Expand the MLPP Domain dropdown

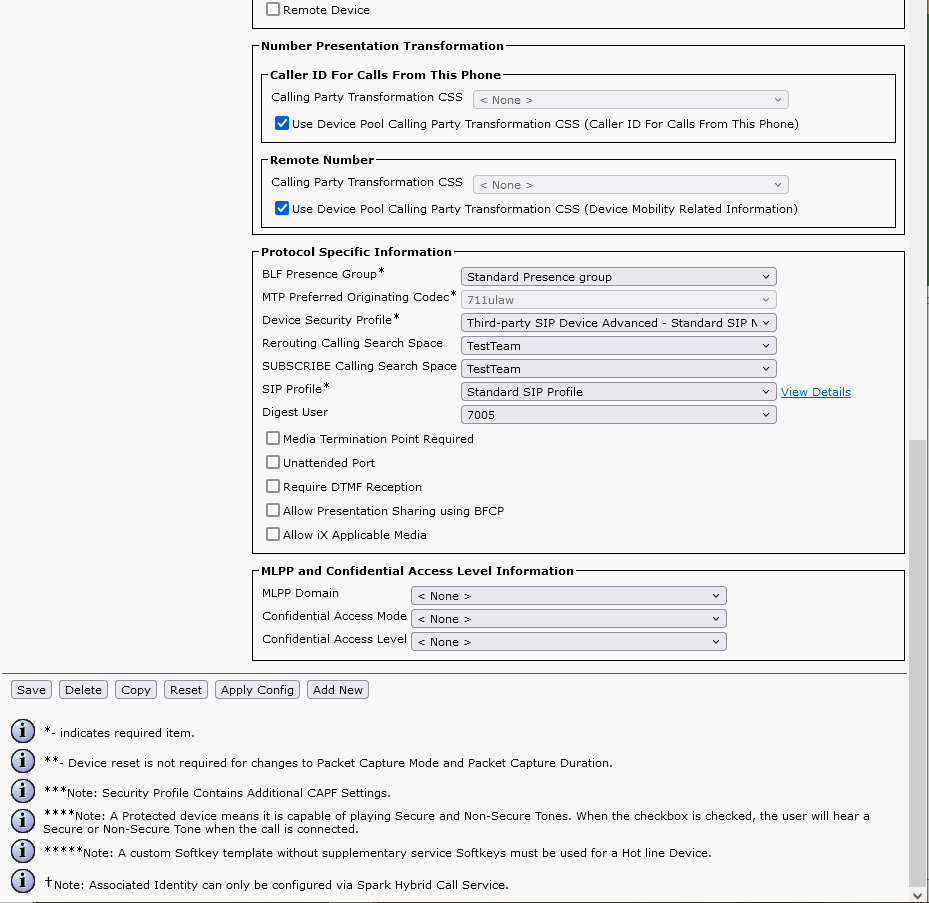[x=568, y=596]
